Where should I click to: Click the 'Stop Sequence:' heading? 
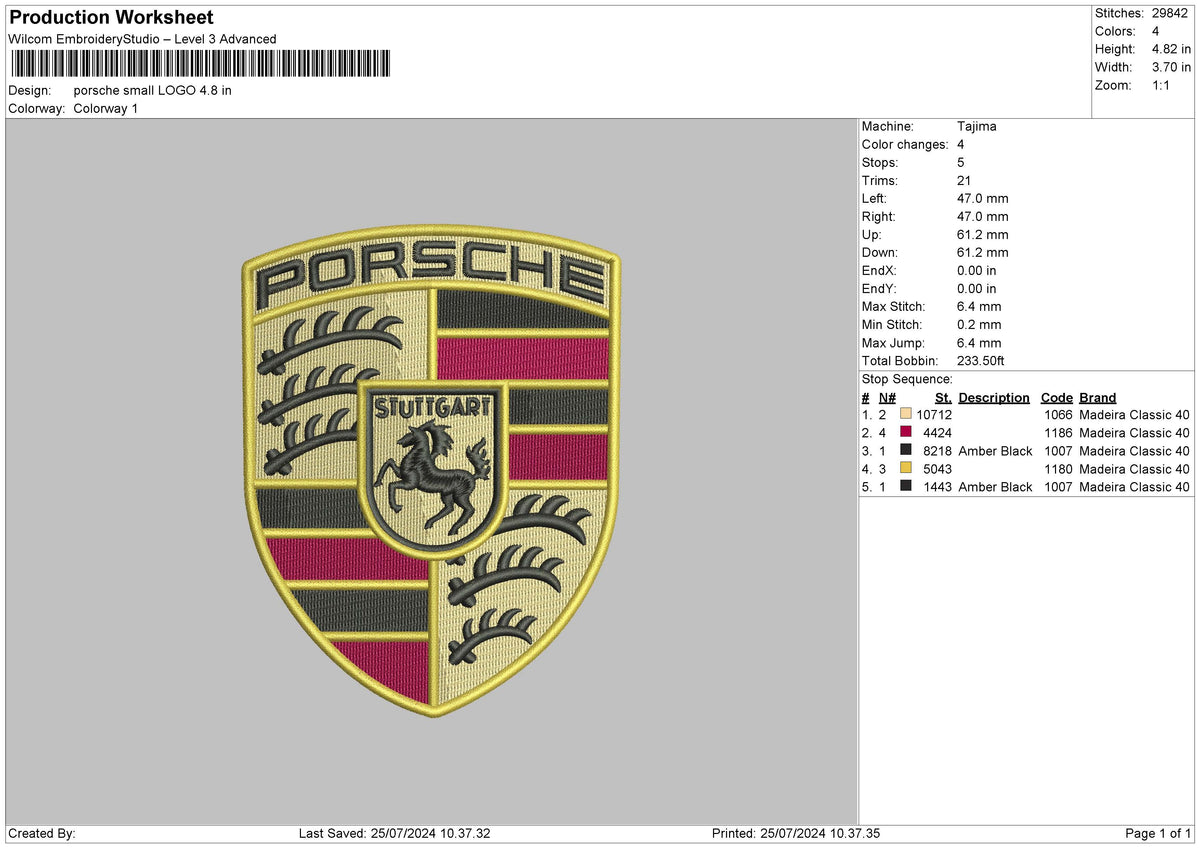click(907, 379)
